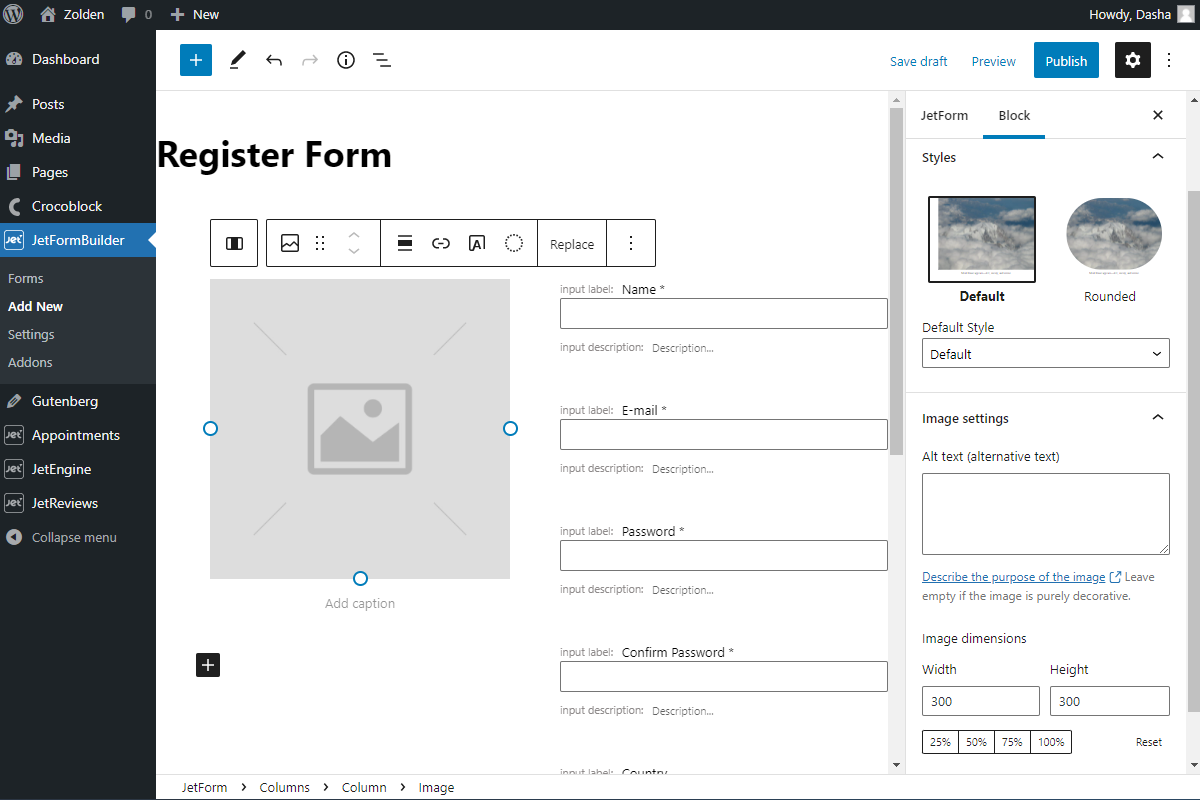Undo the last change
Viewport: 1200px width, 800px height.
click(x=274, y=60)
